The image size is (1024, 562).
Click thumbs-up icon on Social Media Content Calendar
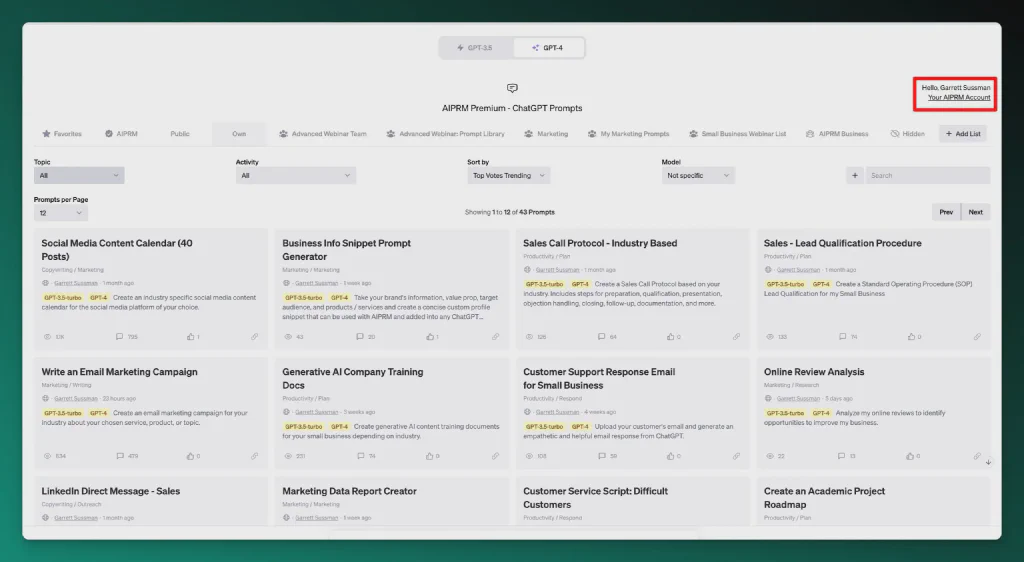coord(189,337)
